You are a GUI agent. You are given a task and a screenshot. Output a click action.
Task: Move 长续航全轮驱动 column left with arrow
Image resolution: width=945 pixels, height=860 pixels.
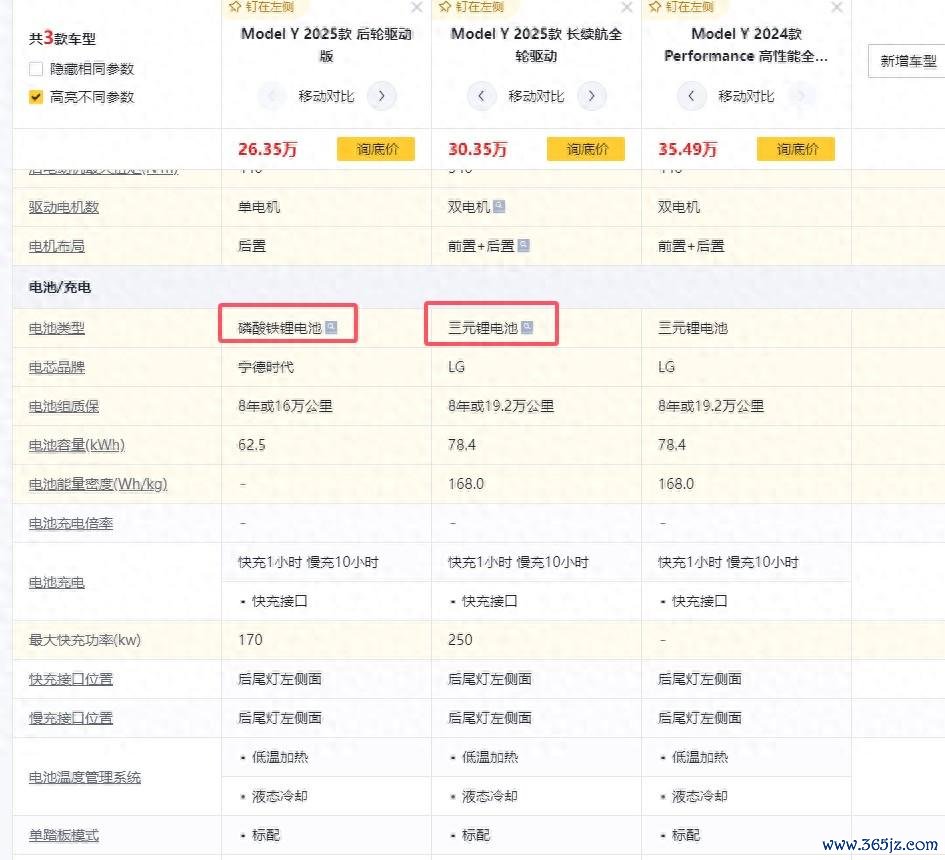click(481, 96)
